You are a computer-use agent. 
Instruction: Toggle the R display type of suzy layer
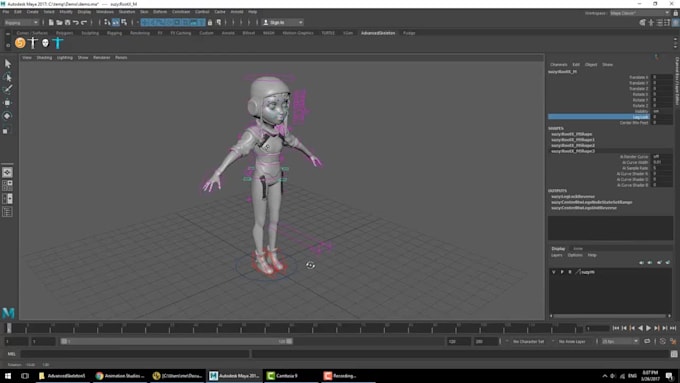pos(570,272)
